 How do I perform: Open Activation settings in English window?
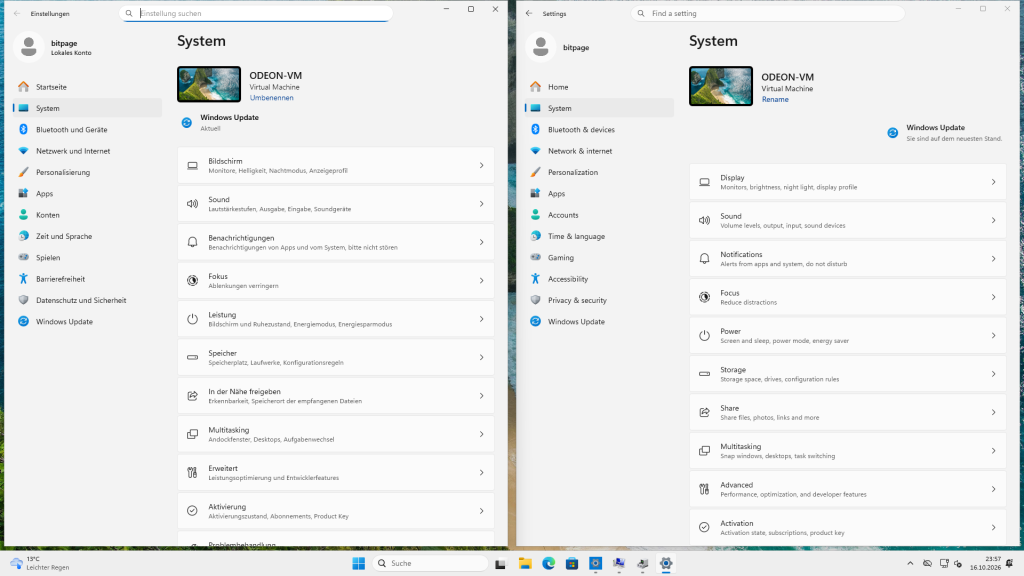(x=848, y=527)
